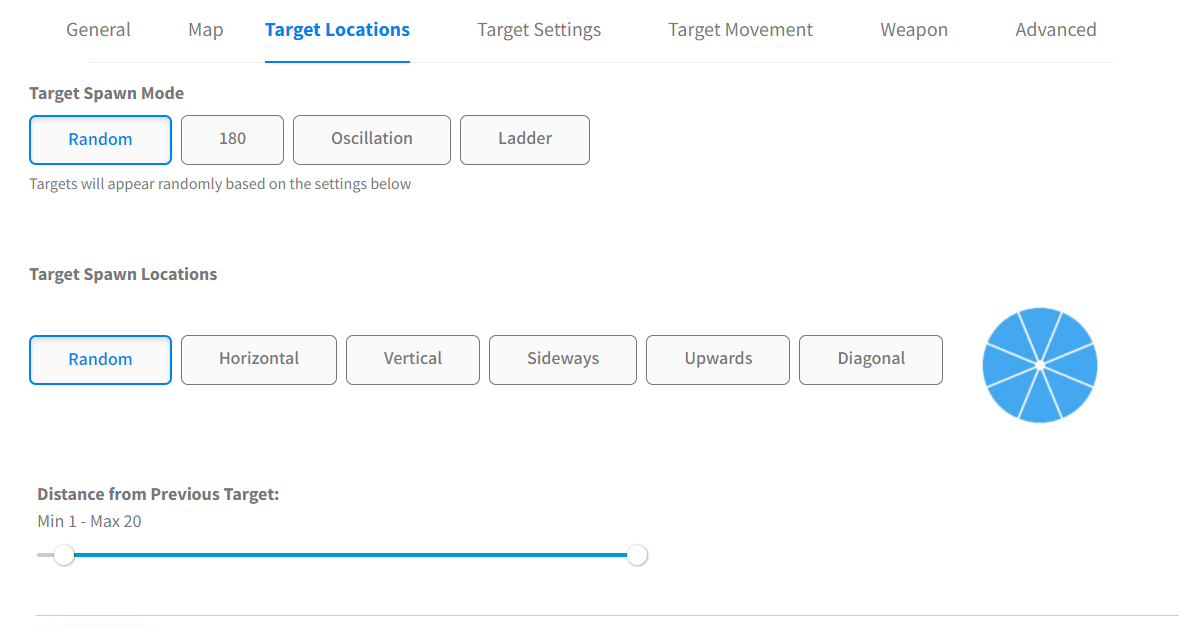Viewport: 1188px width, 627px height.
Task: Choose the 180 spawn mode
Action: pyautogui.click(x=232, y=139)
